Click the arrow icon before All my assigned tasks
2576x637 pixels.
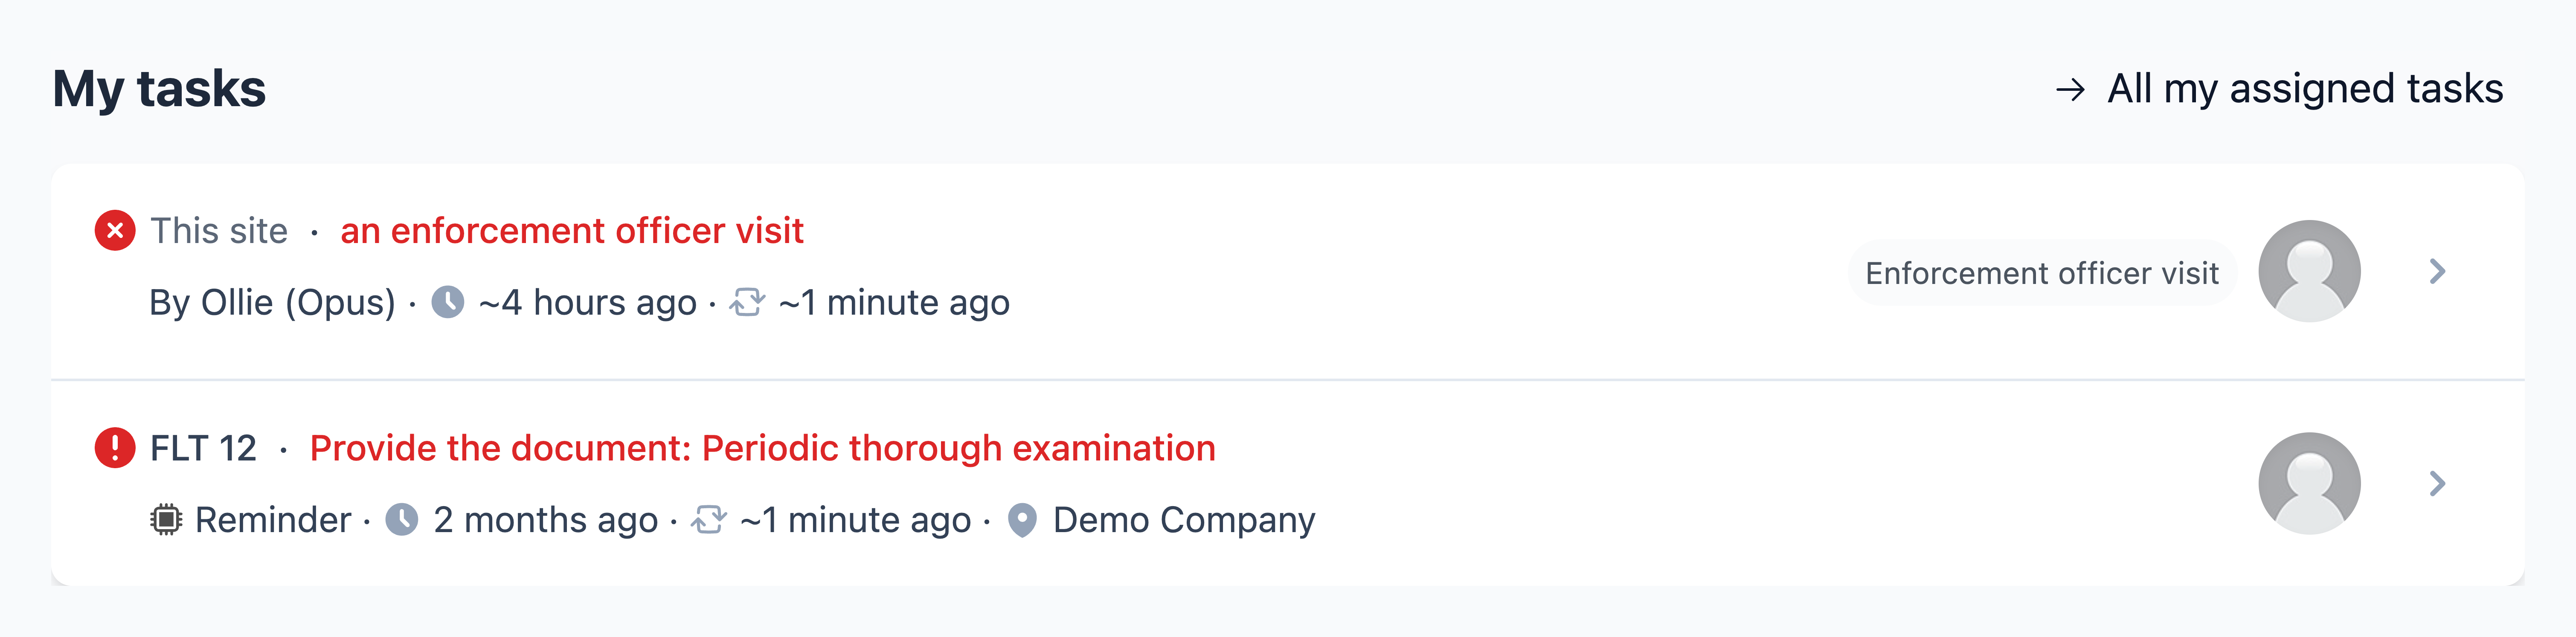coord(2070,90)
